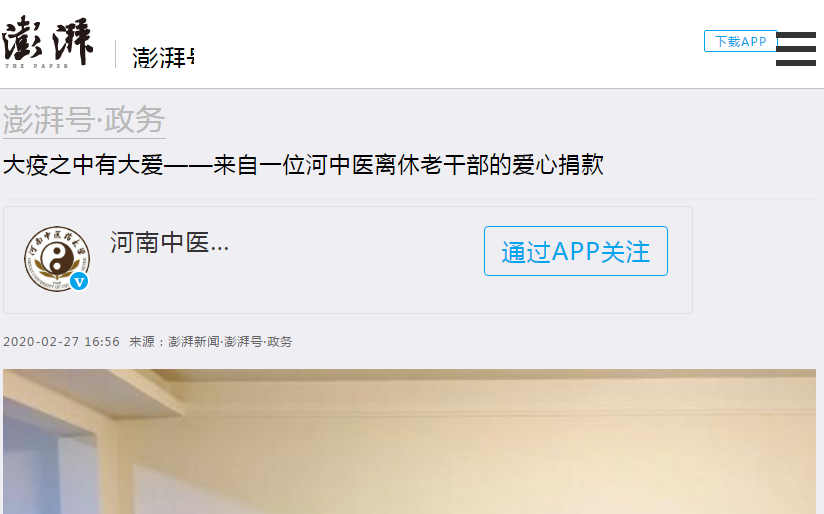Click the source text 澎湃新闻·澎湃号·政务
Image resolution: width=824 pixels, height=514 pixels.
230,342
